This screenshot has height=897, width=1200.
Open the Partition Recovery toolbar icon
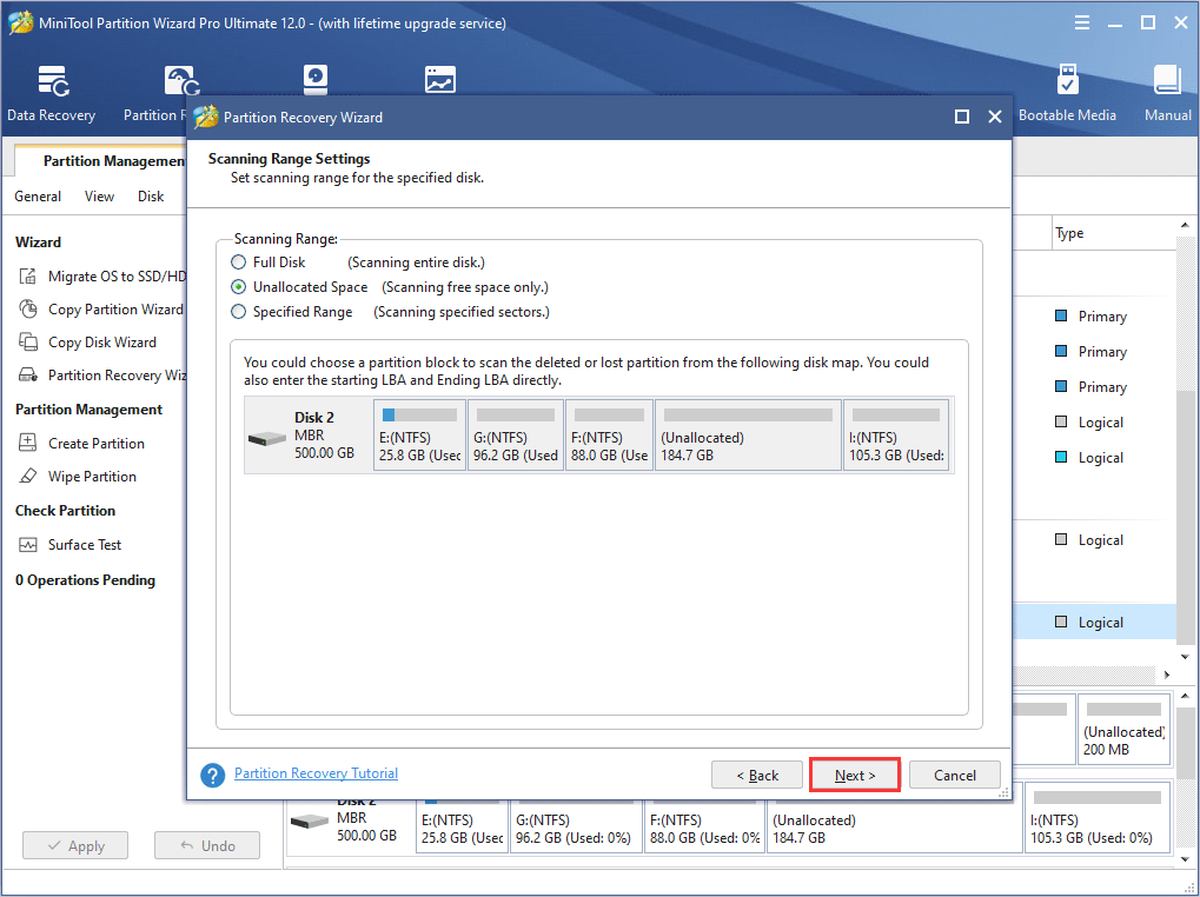181,81
